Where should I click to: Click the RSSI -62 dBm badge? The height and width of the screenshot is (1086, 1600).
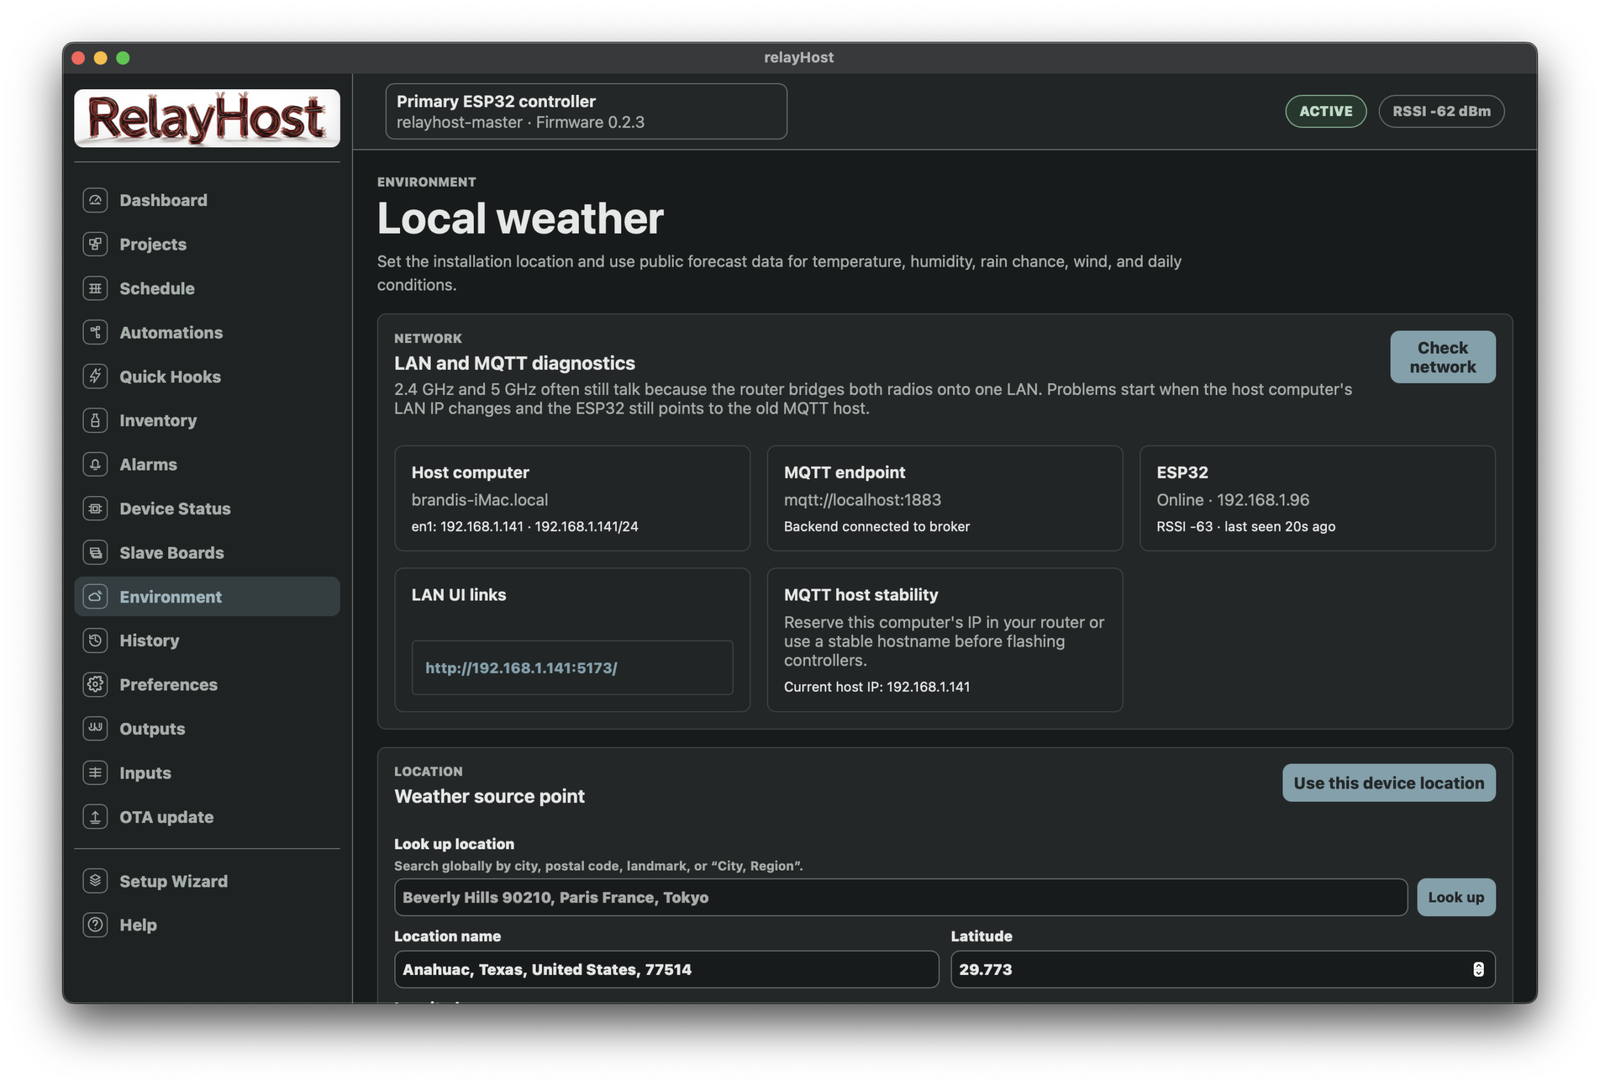click(x=1441, y=111)
